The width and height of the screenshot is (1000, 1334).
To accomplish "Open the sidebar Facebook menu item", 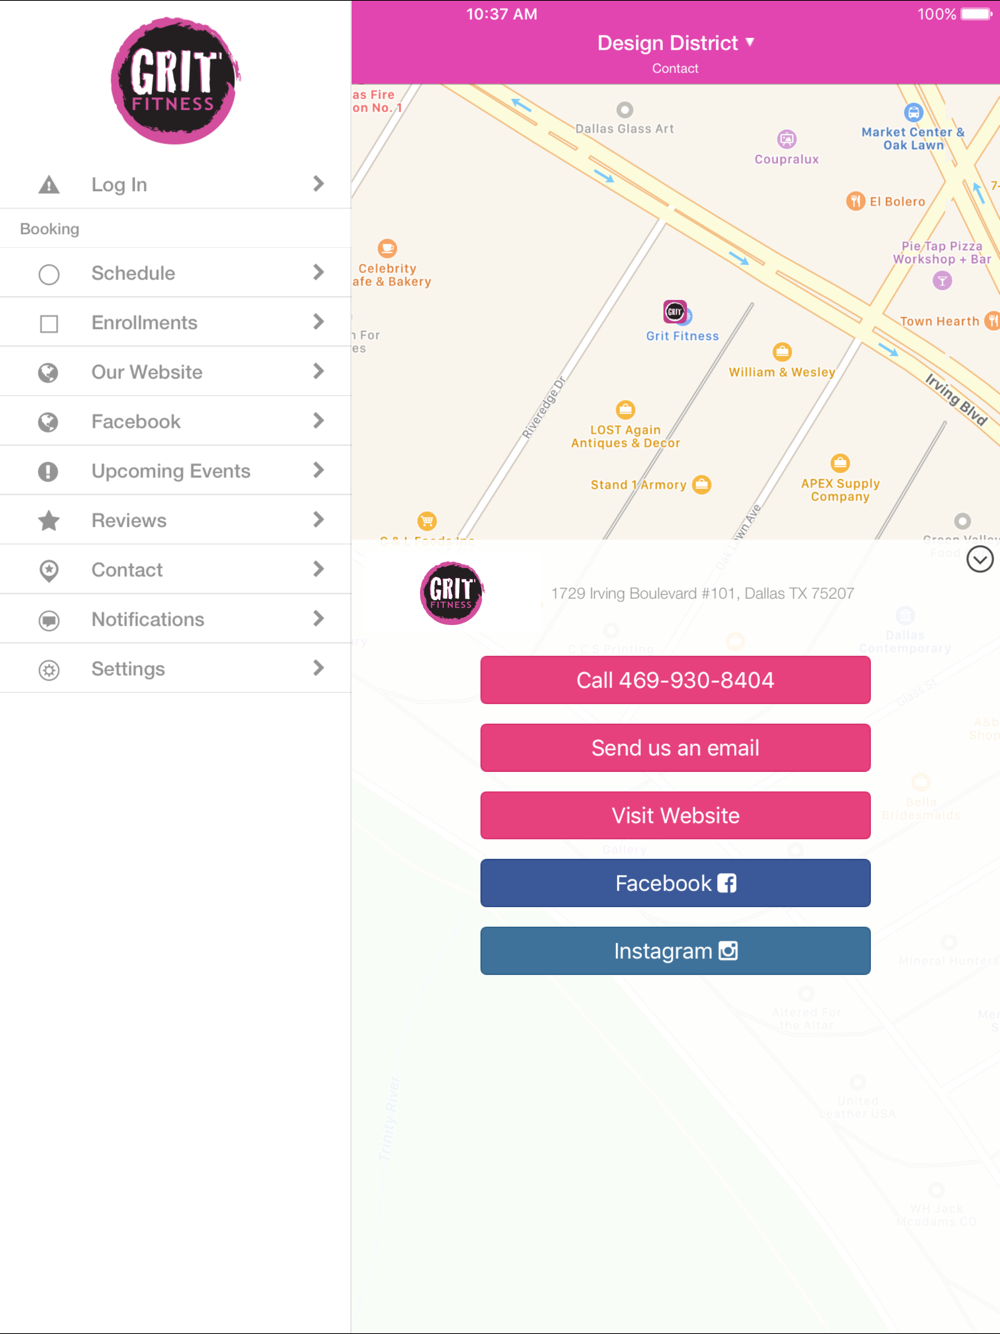I will pos(175,421).
